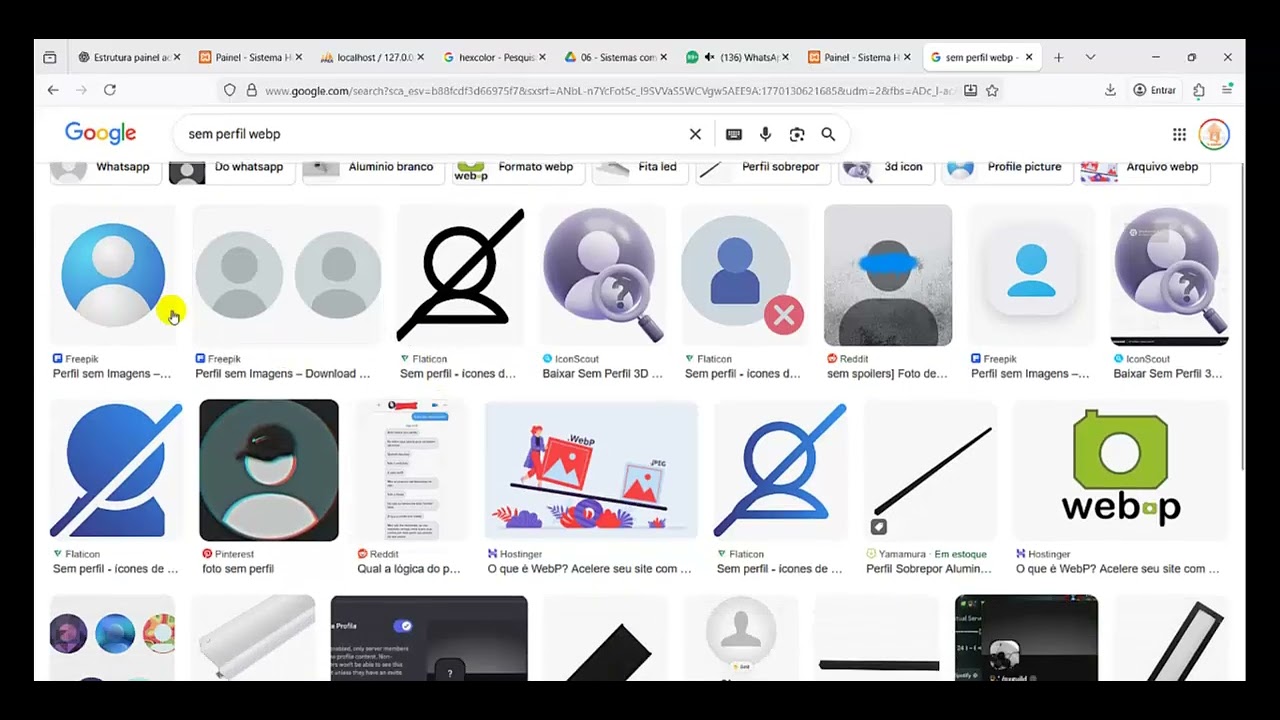Bookmark this page with star

(x=992, y=90)
